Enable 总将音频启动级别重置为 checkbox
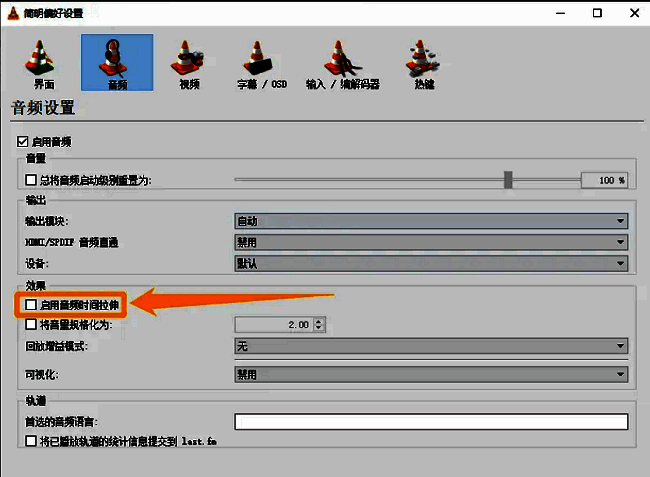 point(31,180)
